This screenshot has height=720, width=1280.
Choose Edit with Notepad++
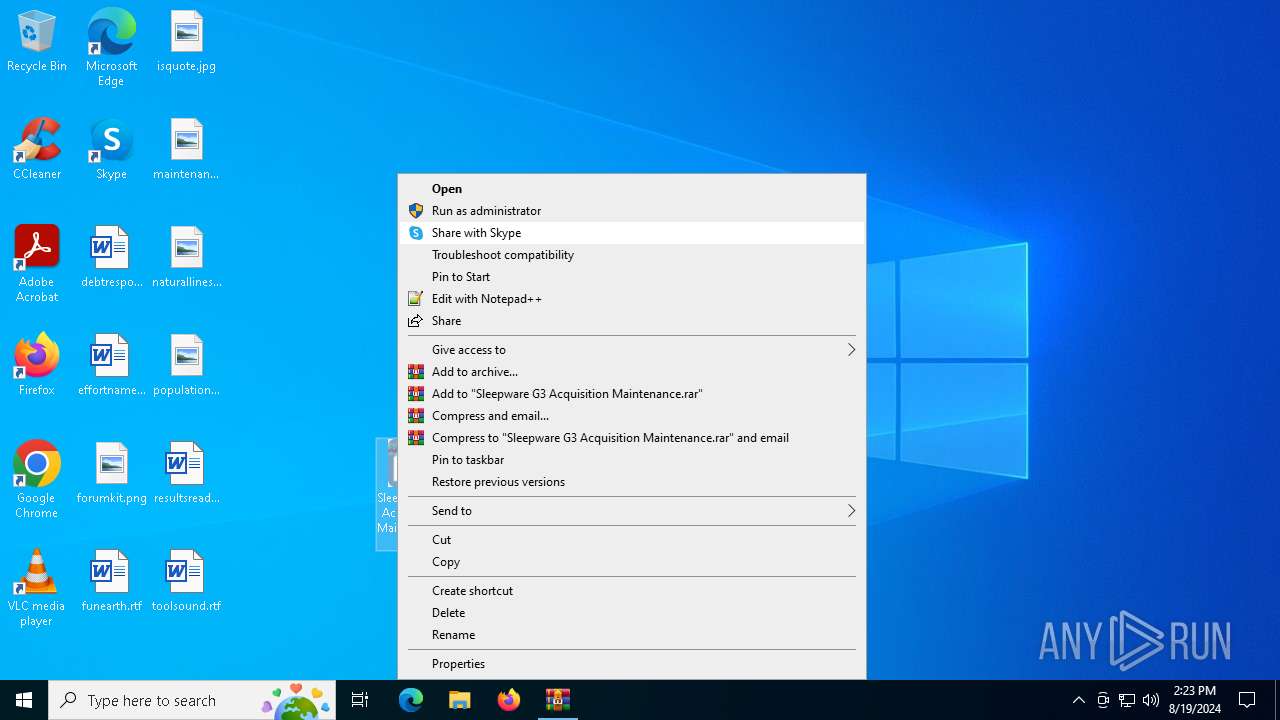tap(632, 299)
